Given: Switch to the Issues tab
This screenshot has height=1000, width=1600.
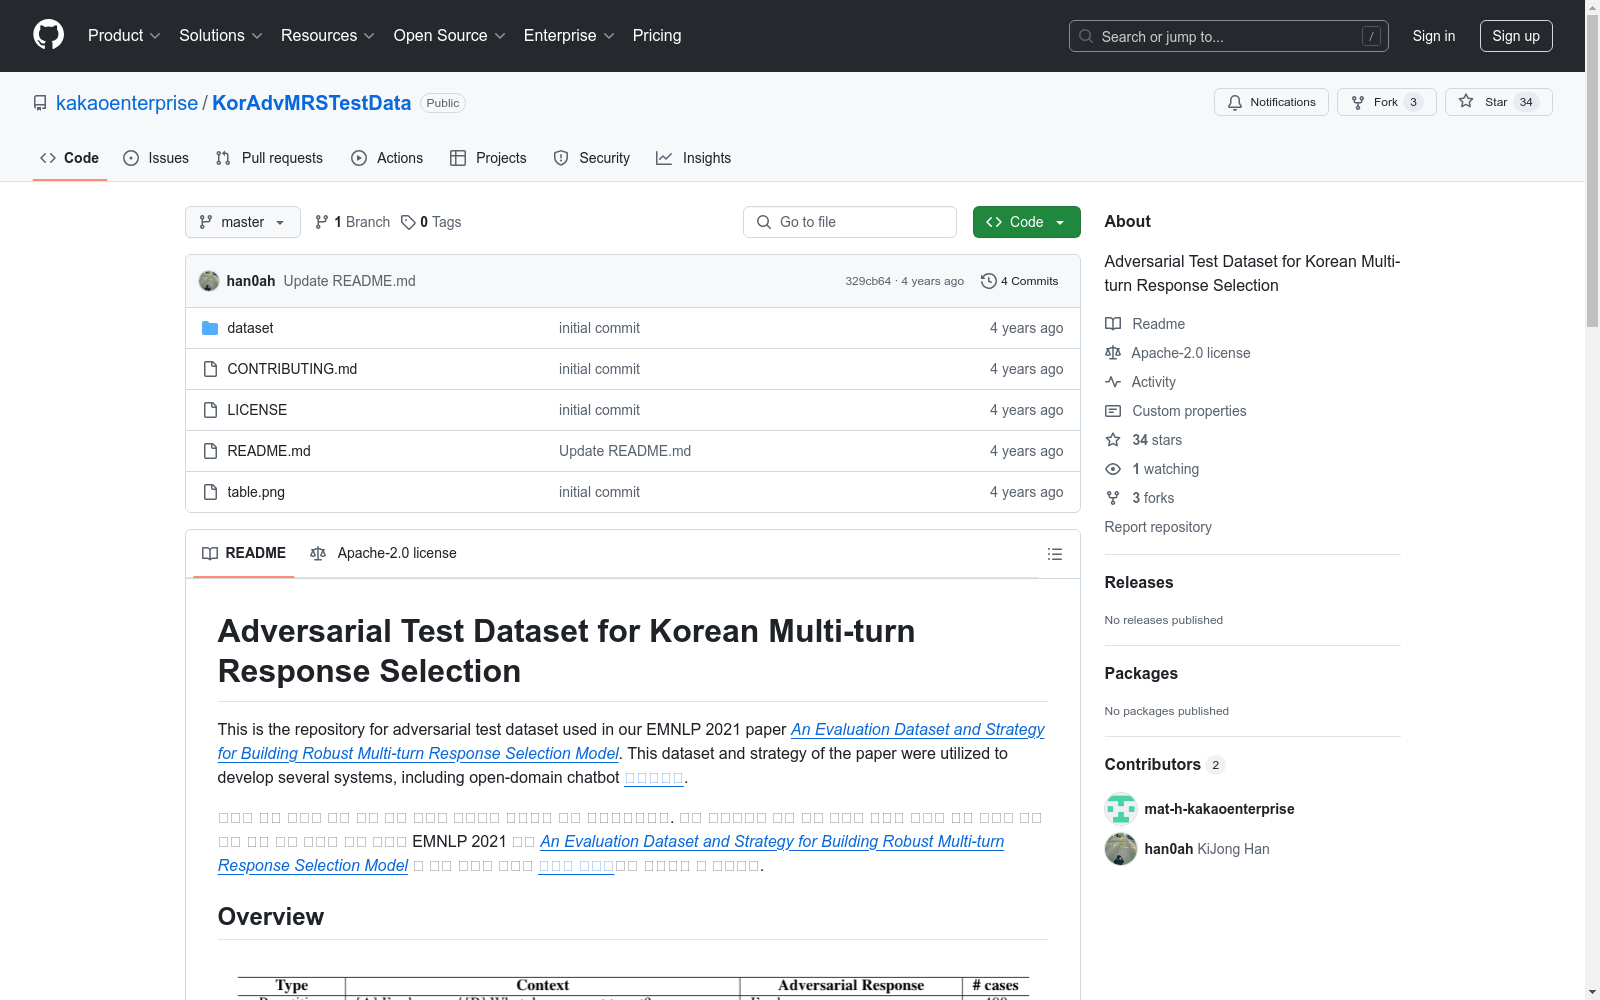Looking at the screenshot, I should coord(156,158).
